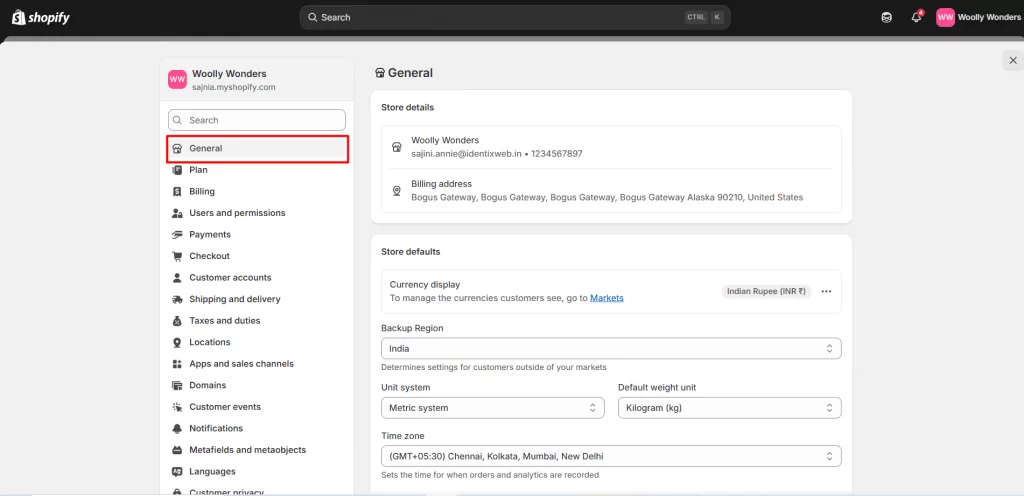Image resolution: width=1024 pixels, height=496 pixels.
Task: Click the Users and permissions icon
Action: coord(177,213)
